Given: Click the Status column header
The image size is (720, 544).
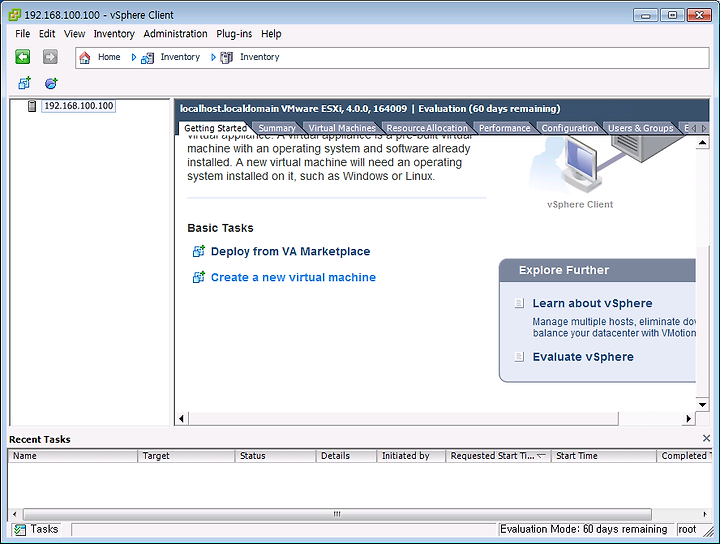Looking at the screenshot, I should point(275,456).
